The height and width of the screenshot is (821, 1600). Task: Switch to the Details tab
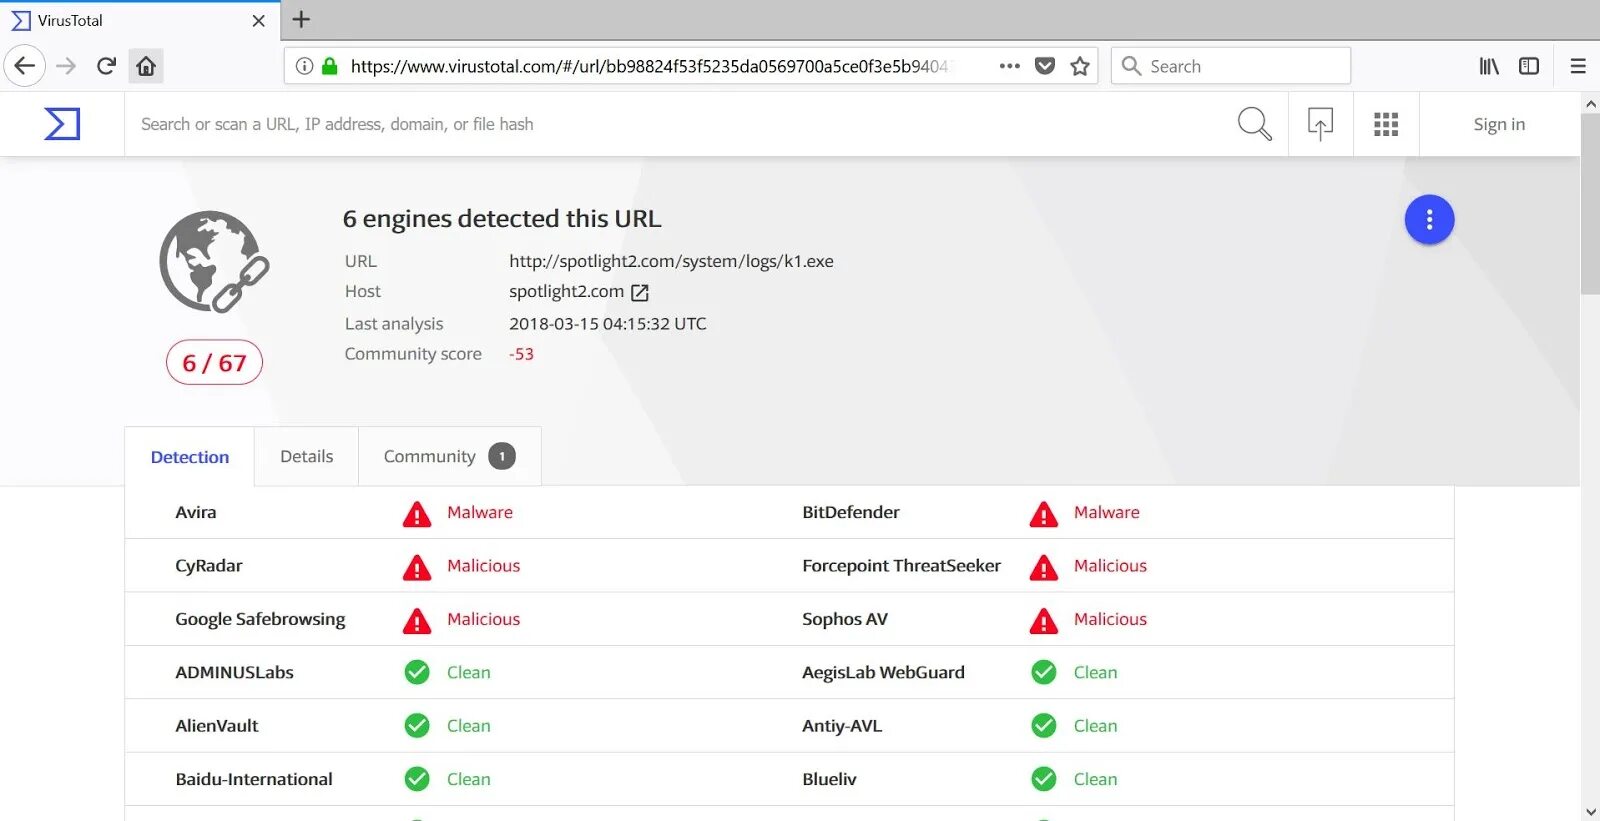tap(306, 457)
